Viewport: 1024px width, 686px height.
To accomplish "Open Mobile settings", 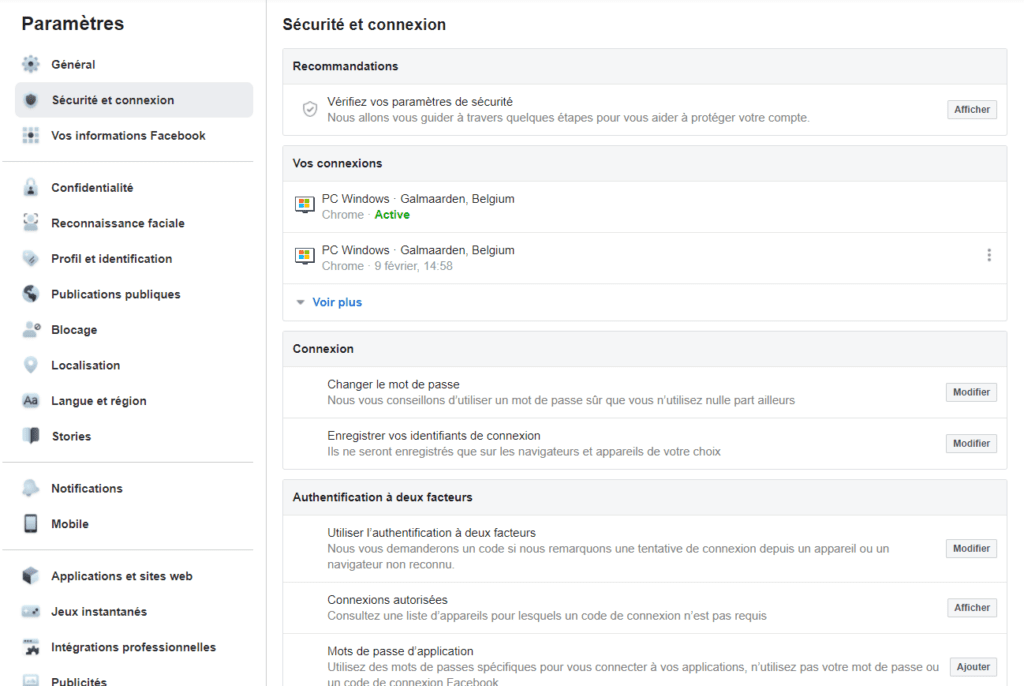I will point(134,524).
